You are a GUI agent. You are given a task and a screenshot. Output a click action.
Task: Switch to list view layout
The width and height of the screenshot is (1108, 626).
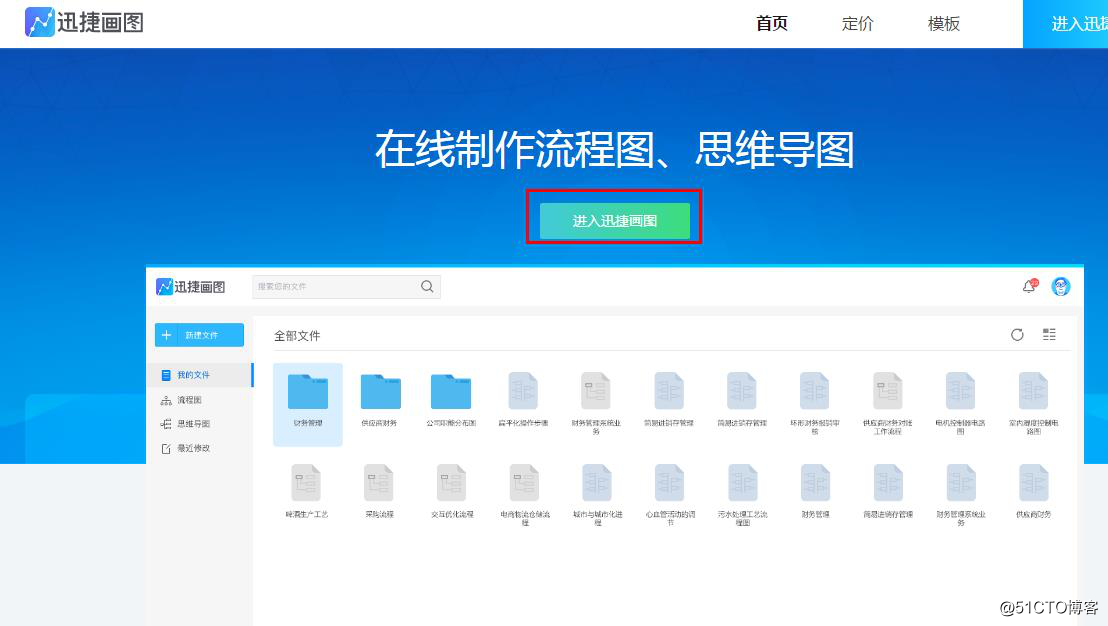coord(1049,335)
